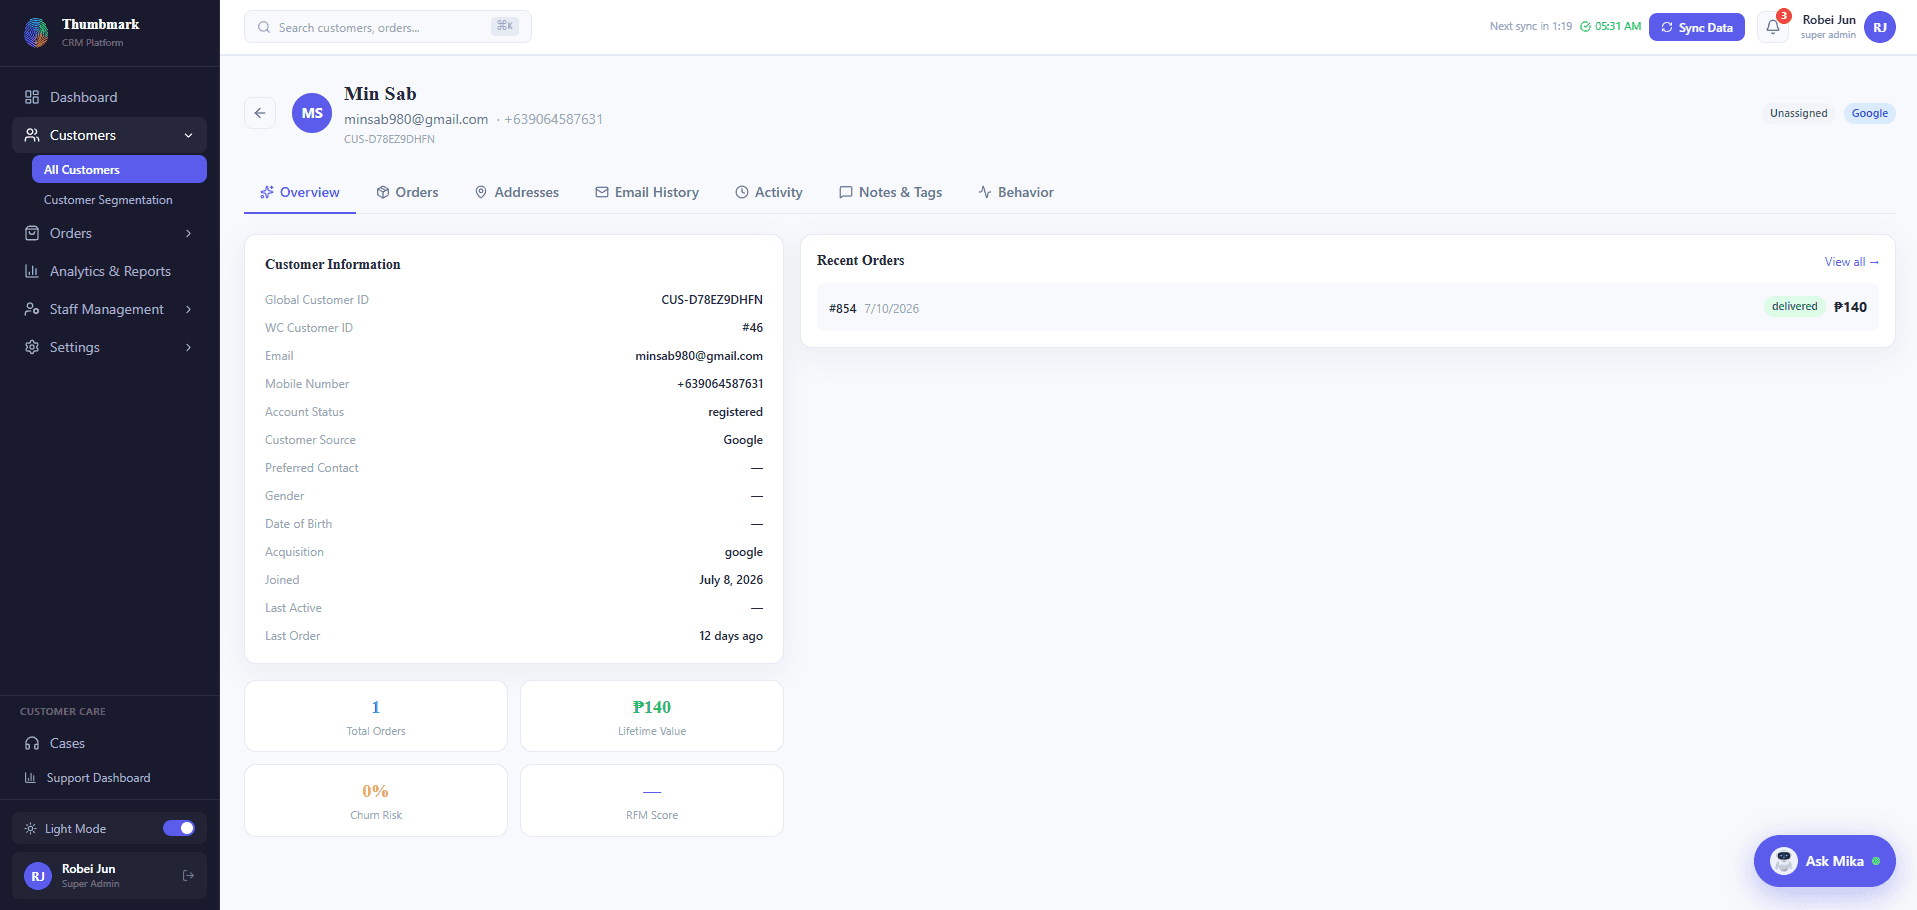Click the Churn Risk stat card
The width and height of the screenshot is (1917, 910).
coord(376,800)
